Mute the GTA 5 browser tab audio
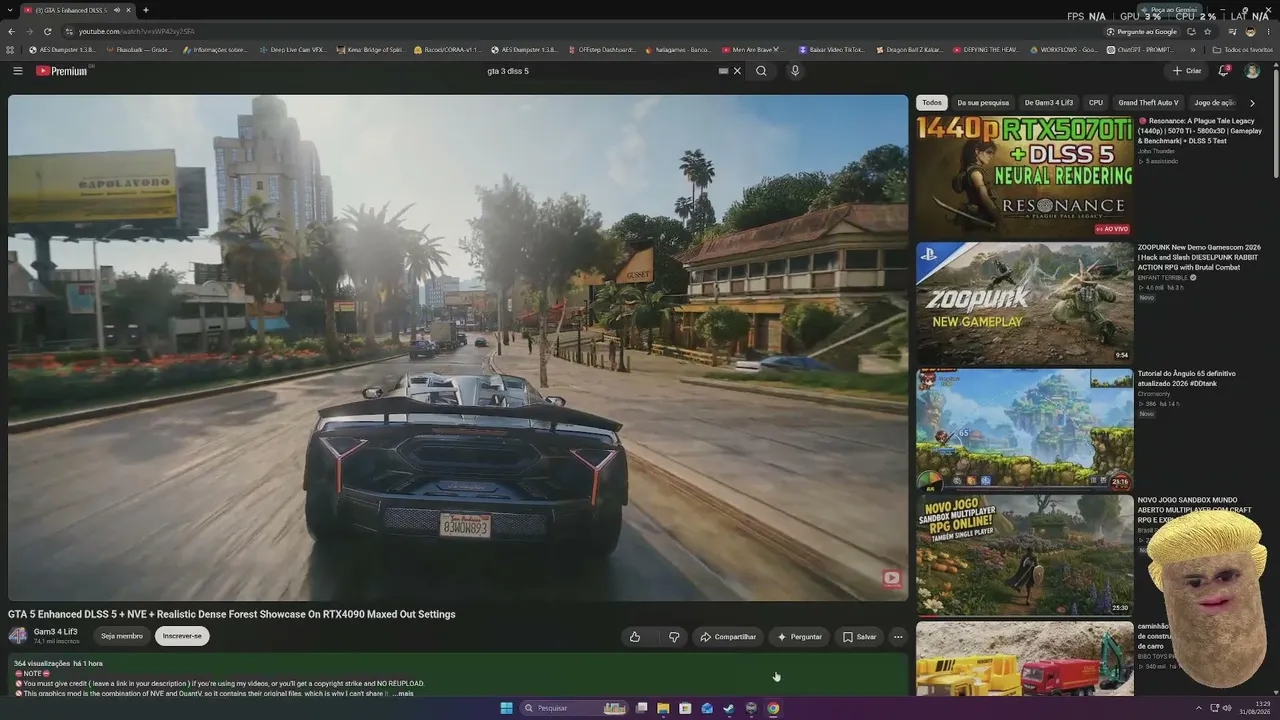The height and width of the screenshot is (720, 1280). (x=116, y=10)
